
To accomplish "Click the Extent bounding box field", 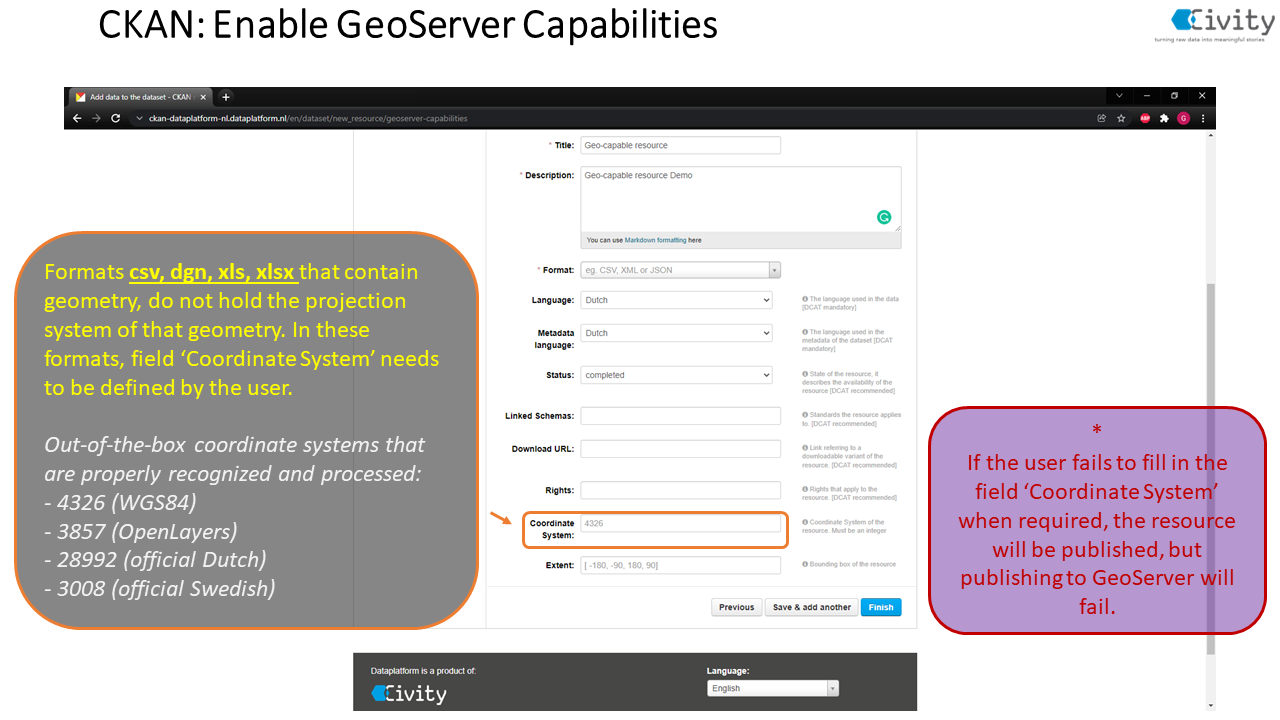I will pos(680,565).
